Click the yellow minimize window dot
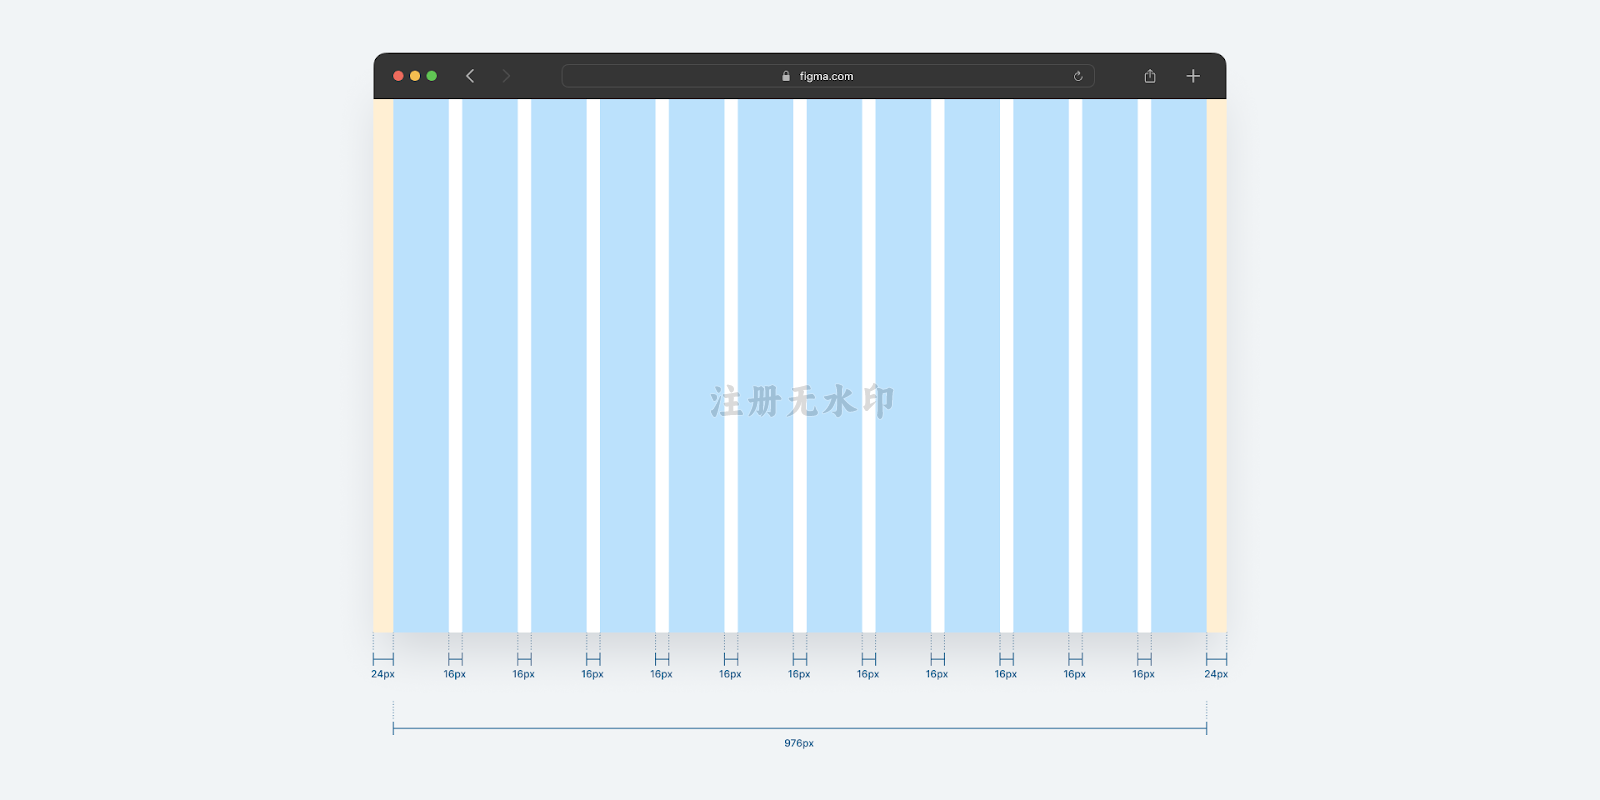The image size is (1600, 800). (x=415, y=76)
